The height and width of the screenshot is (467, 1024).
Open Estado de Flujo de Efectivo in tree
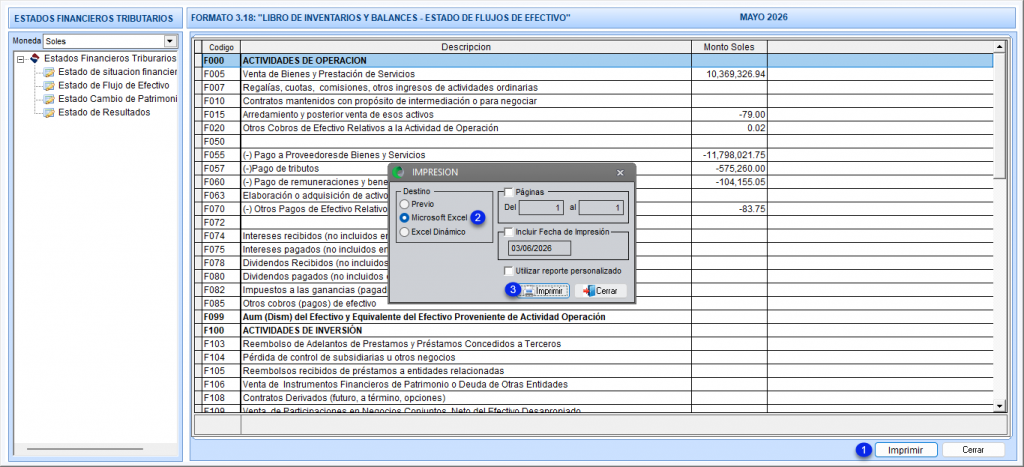coord(114,86)
